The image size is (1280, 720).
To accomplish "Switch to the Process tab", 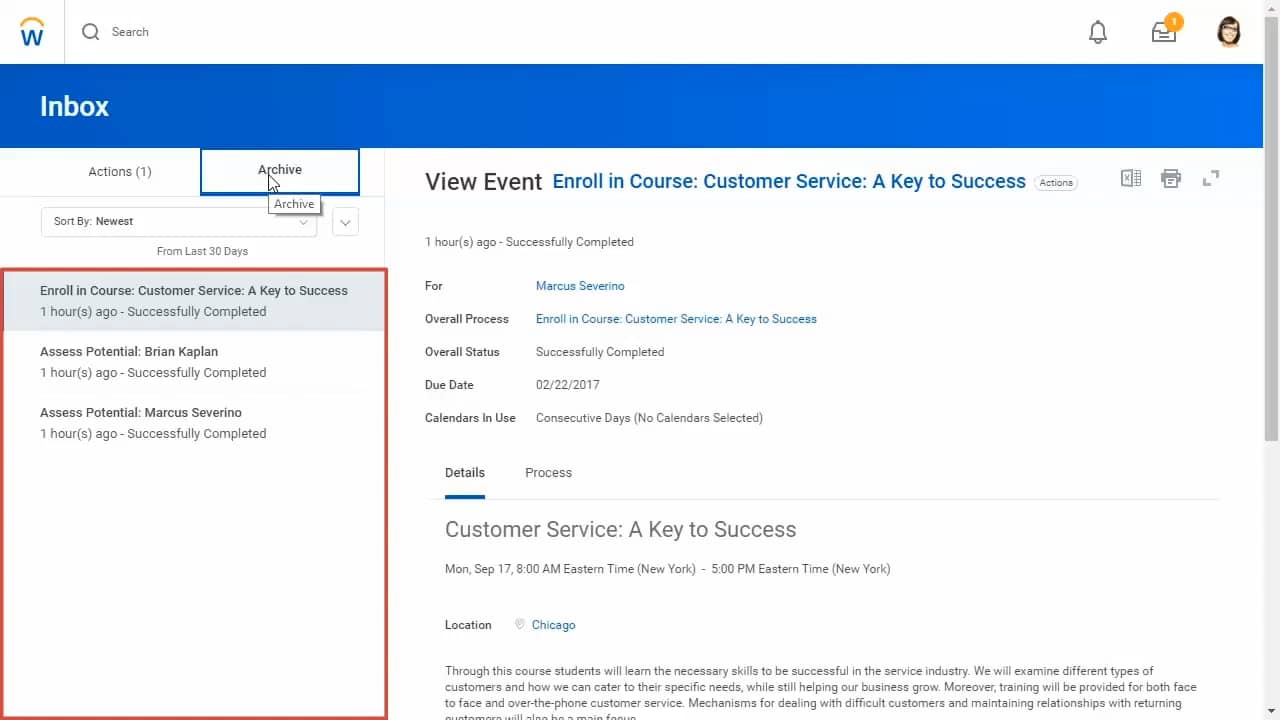I will (x=548, y=473).
